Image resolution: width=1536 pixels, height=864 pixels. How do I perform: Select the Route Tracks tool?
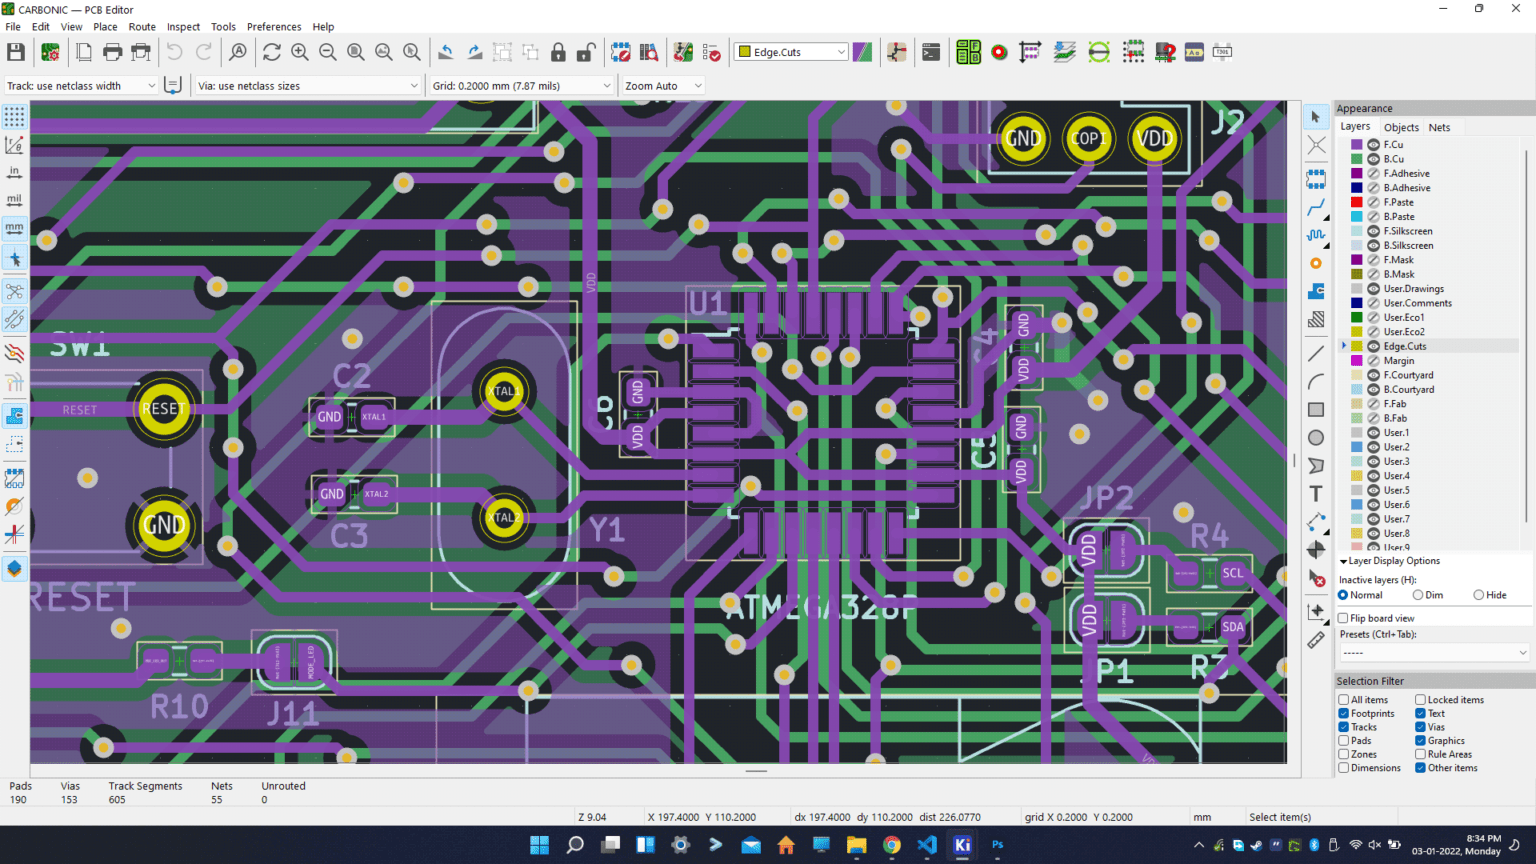click(x=1316, y=208)
